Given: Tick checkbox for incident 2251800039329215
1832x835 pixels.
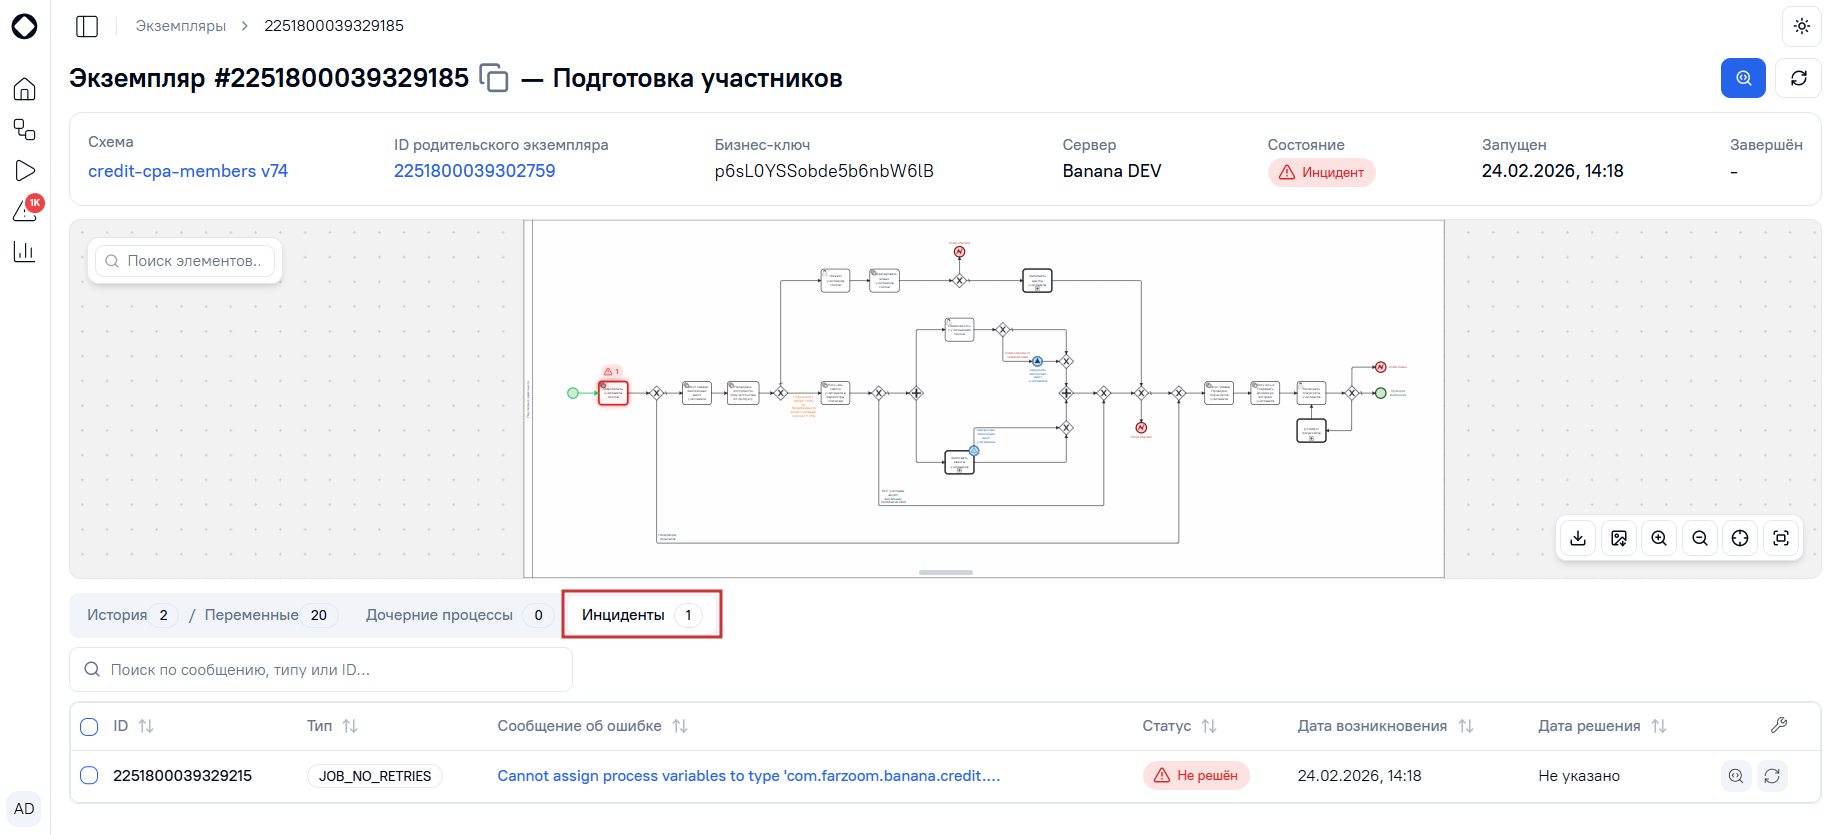Looking at the screenshot, I should pyautogui.click(x=89, y=775).
